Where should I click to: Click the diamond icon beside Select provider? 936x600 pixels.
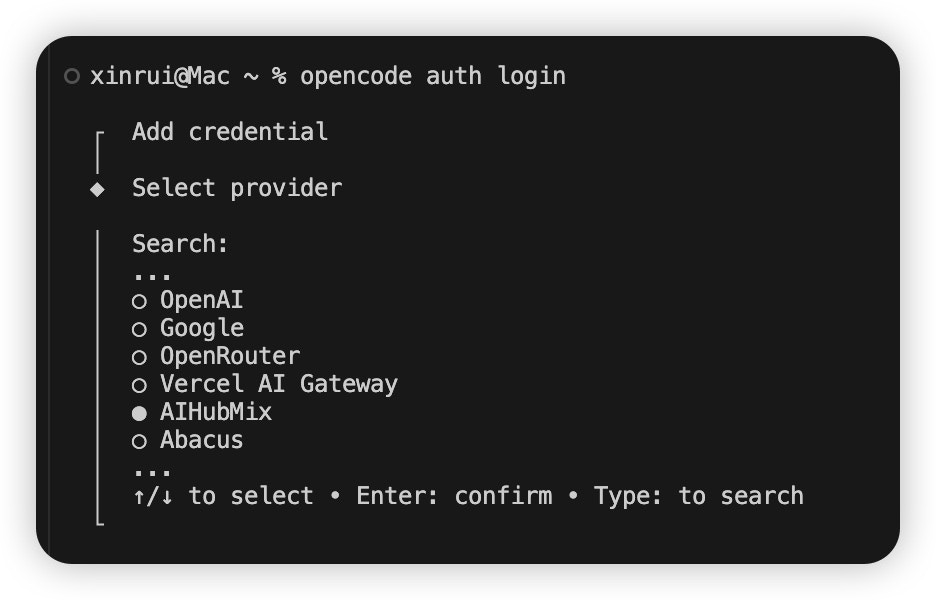tap(96, 188)
